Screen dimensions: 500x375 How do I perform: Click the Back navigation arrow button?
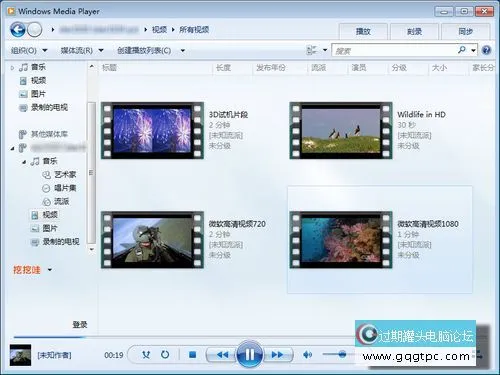pos(17,30)
